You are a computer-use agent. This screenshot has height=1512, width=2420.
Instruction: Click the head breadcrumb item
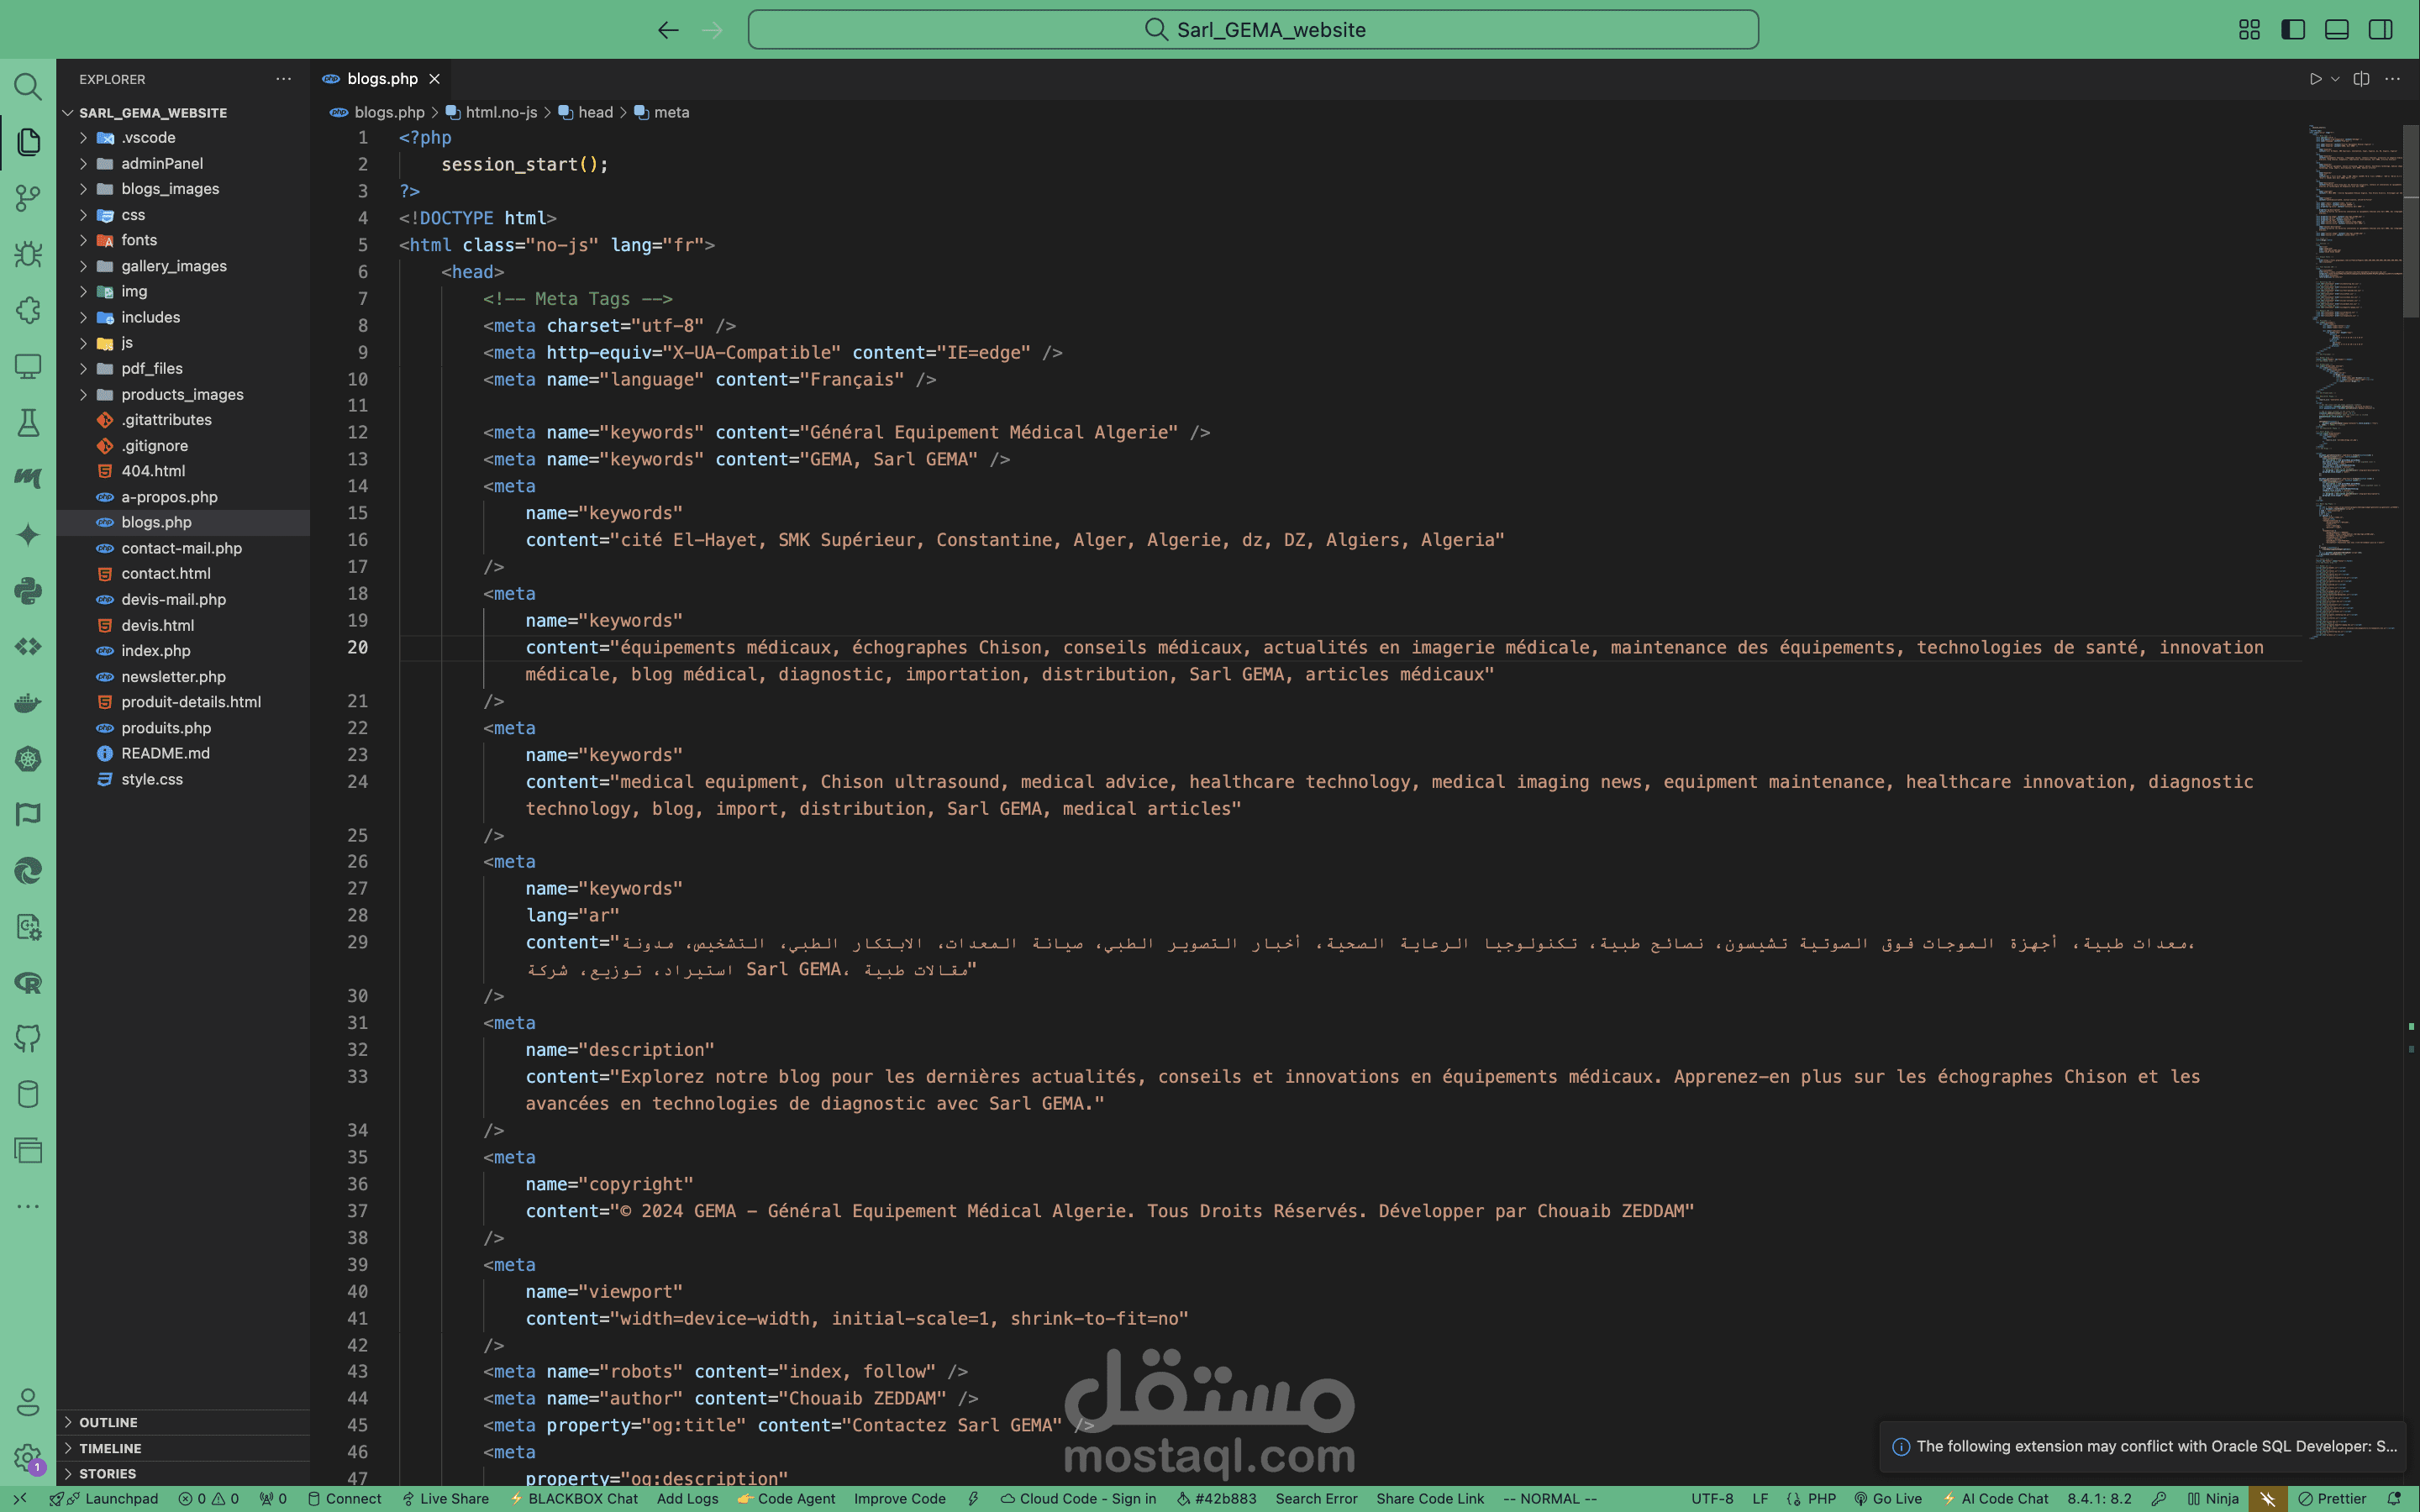click(585, 112)
